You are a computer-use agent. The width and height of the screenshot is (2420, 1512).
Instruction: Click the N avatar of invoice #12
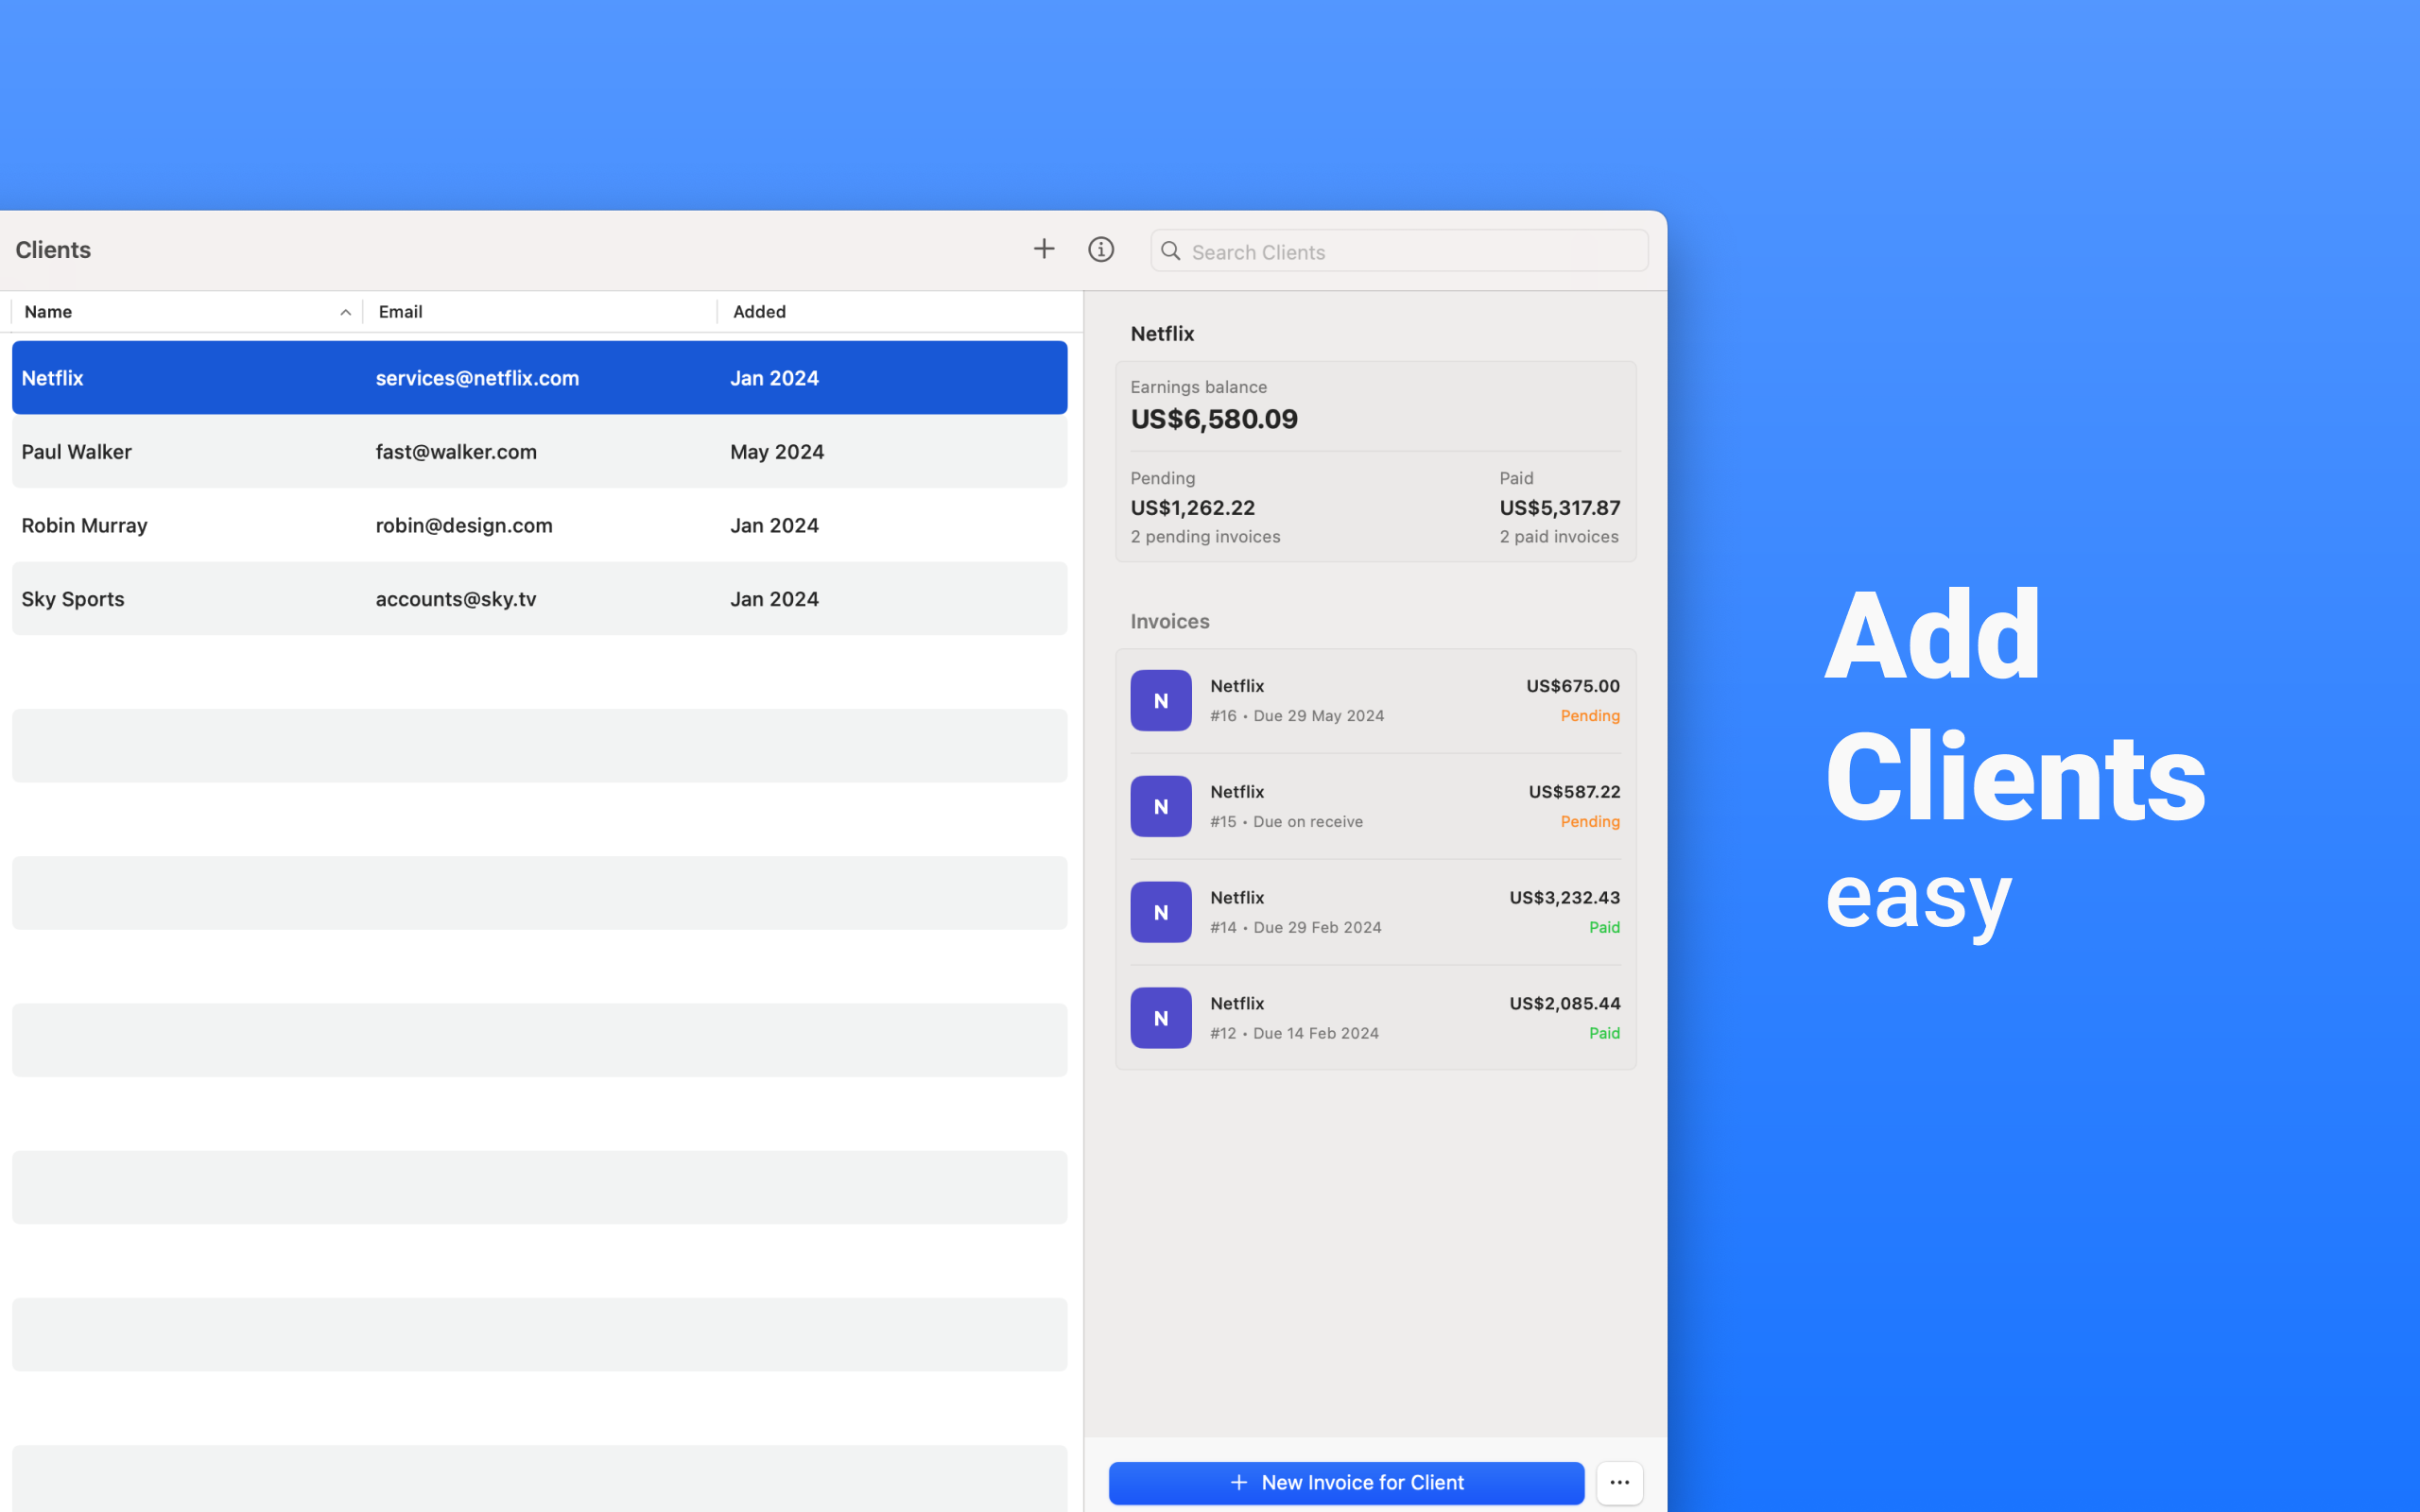[x=1160, y=1018]
